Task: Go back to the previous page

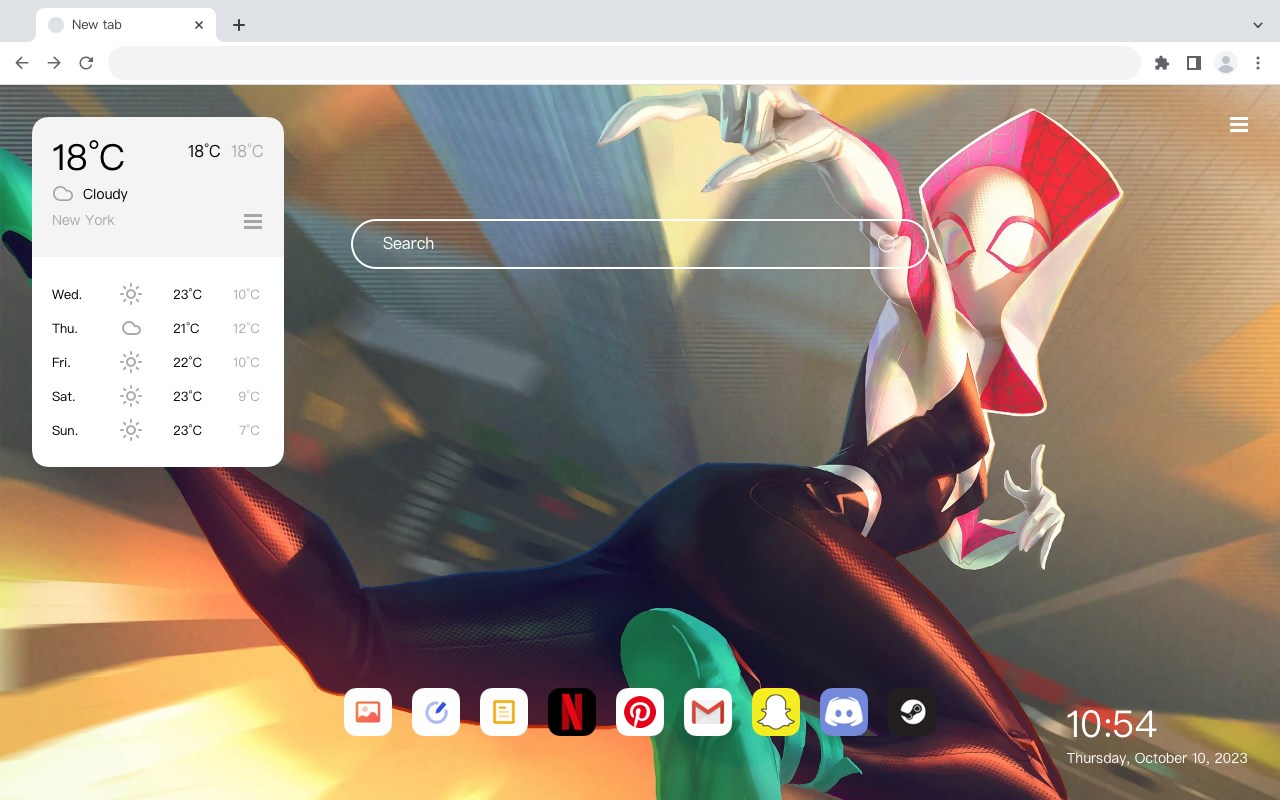Action: 22,63
